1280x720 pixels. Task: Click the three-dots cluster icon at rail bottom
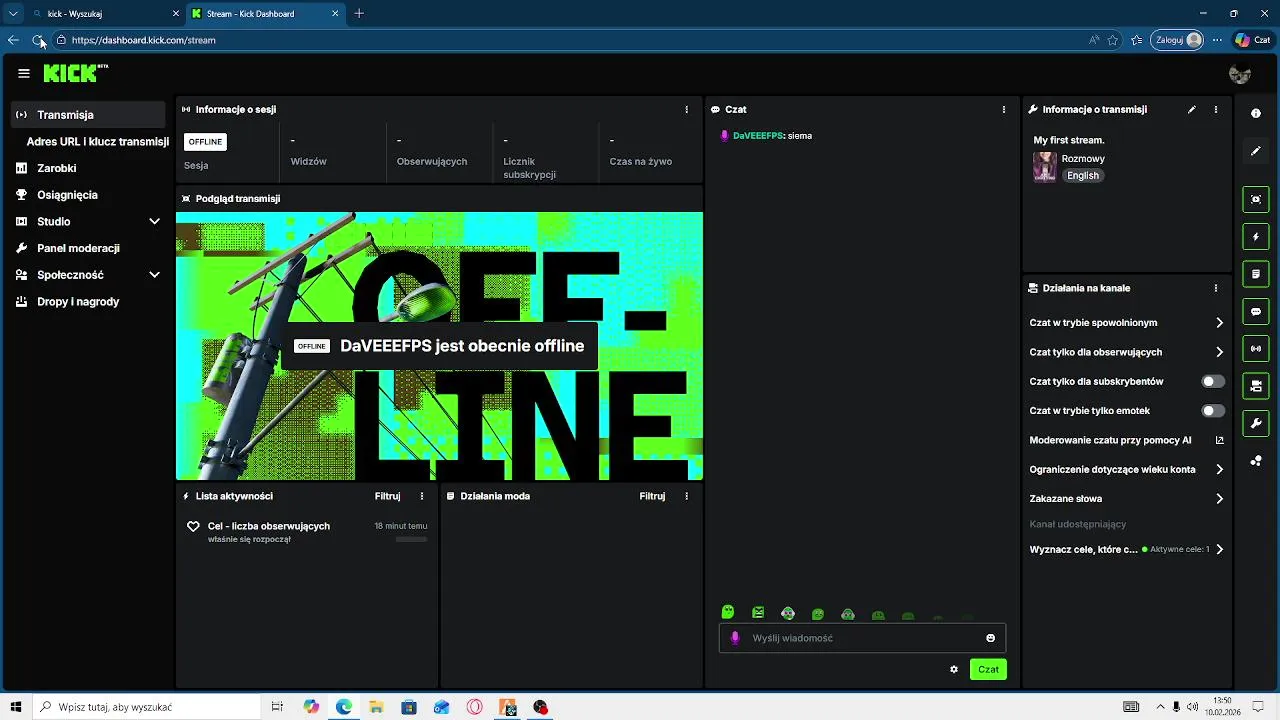1256,461
